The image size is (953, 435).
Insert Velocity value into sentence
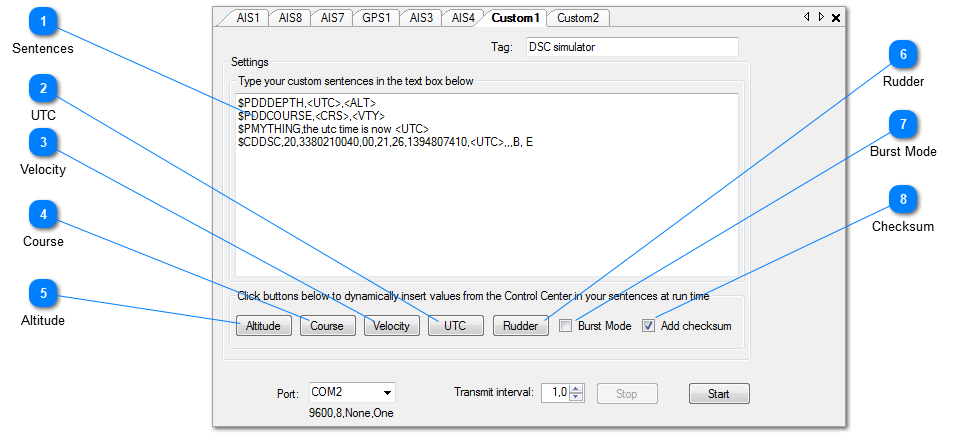[391, 326]
